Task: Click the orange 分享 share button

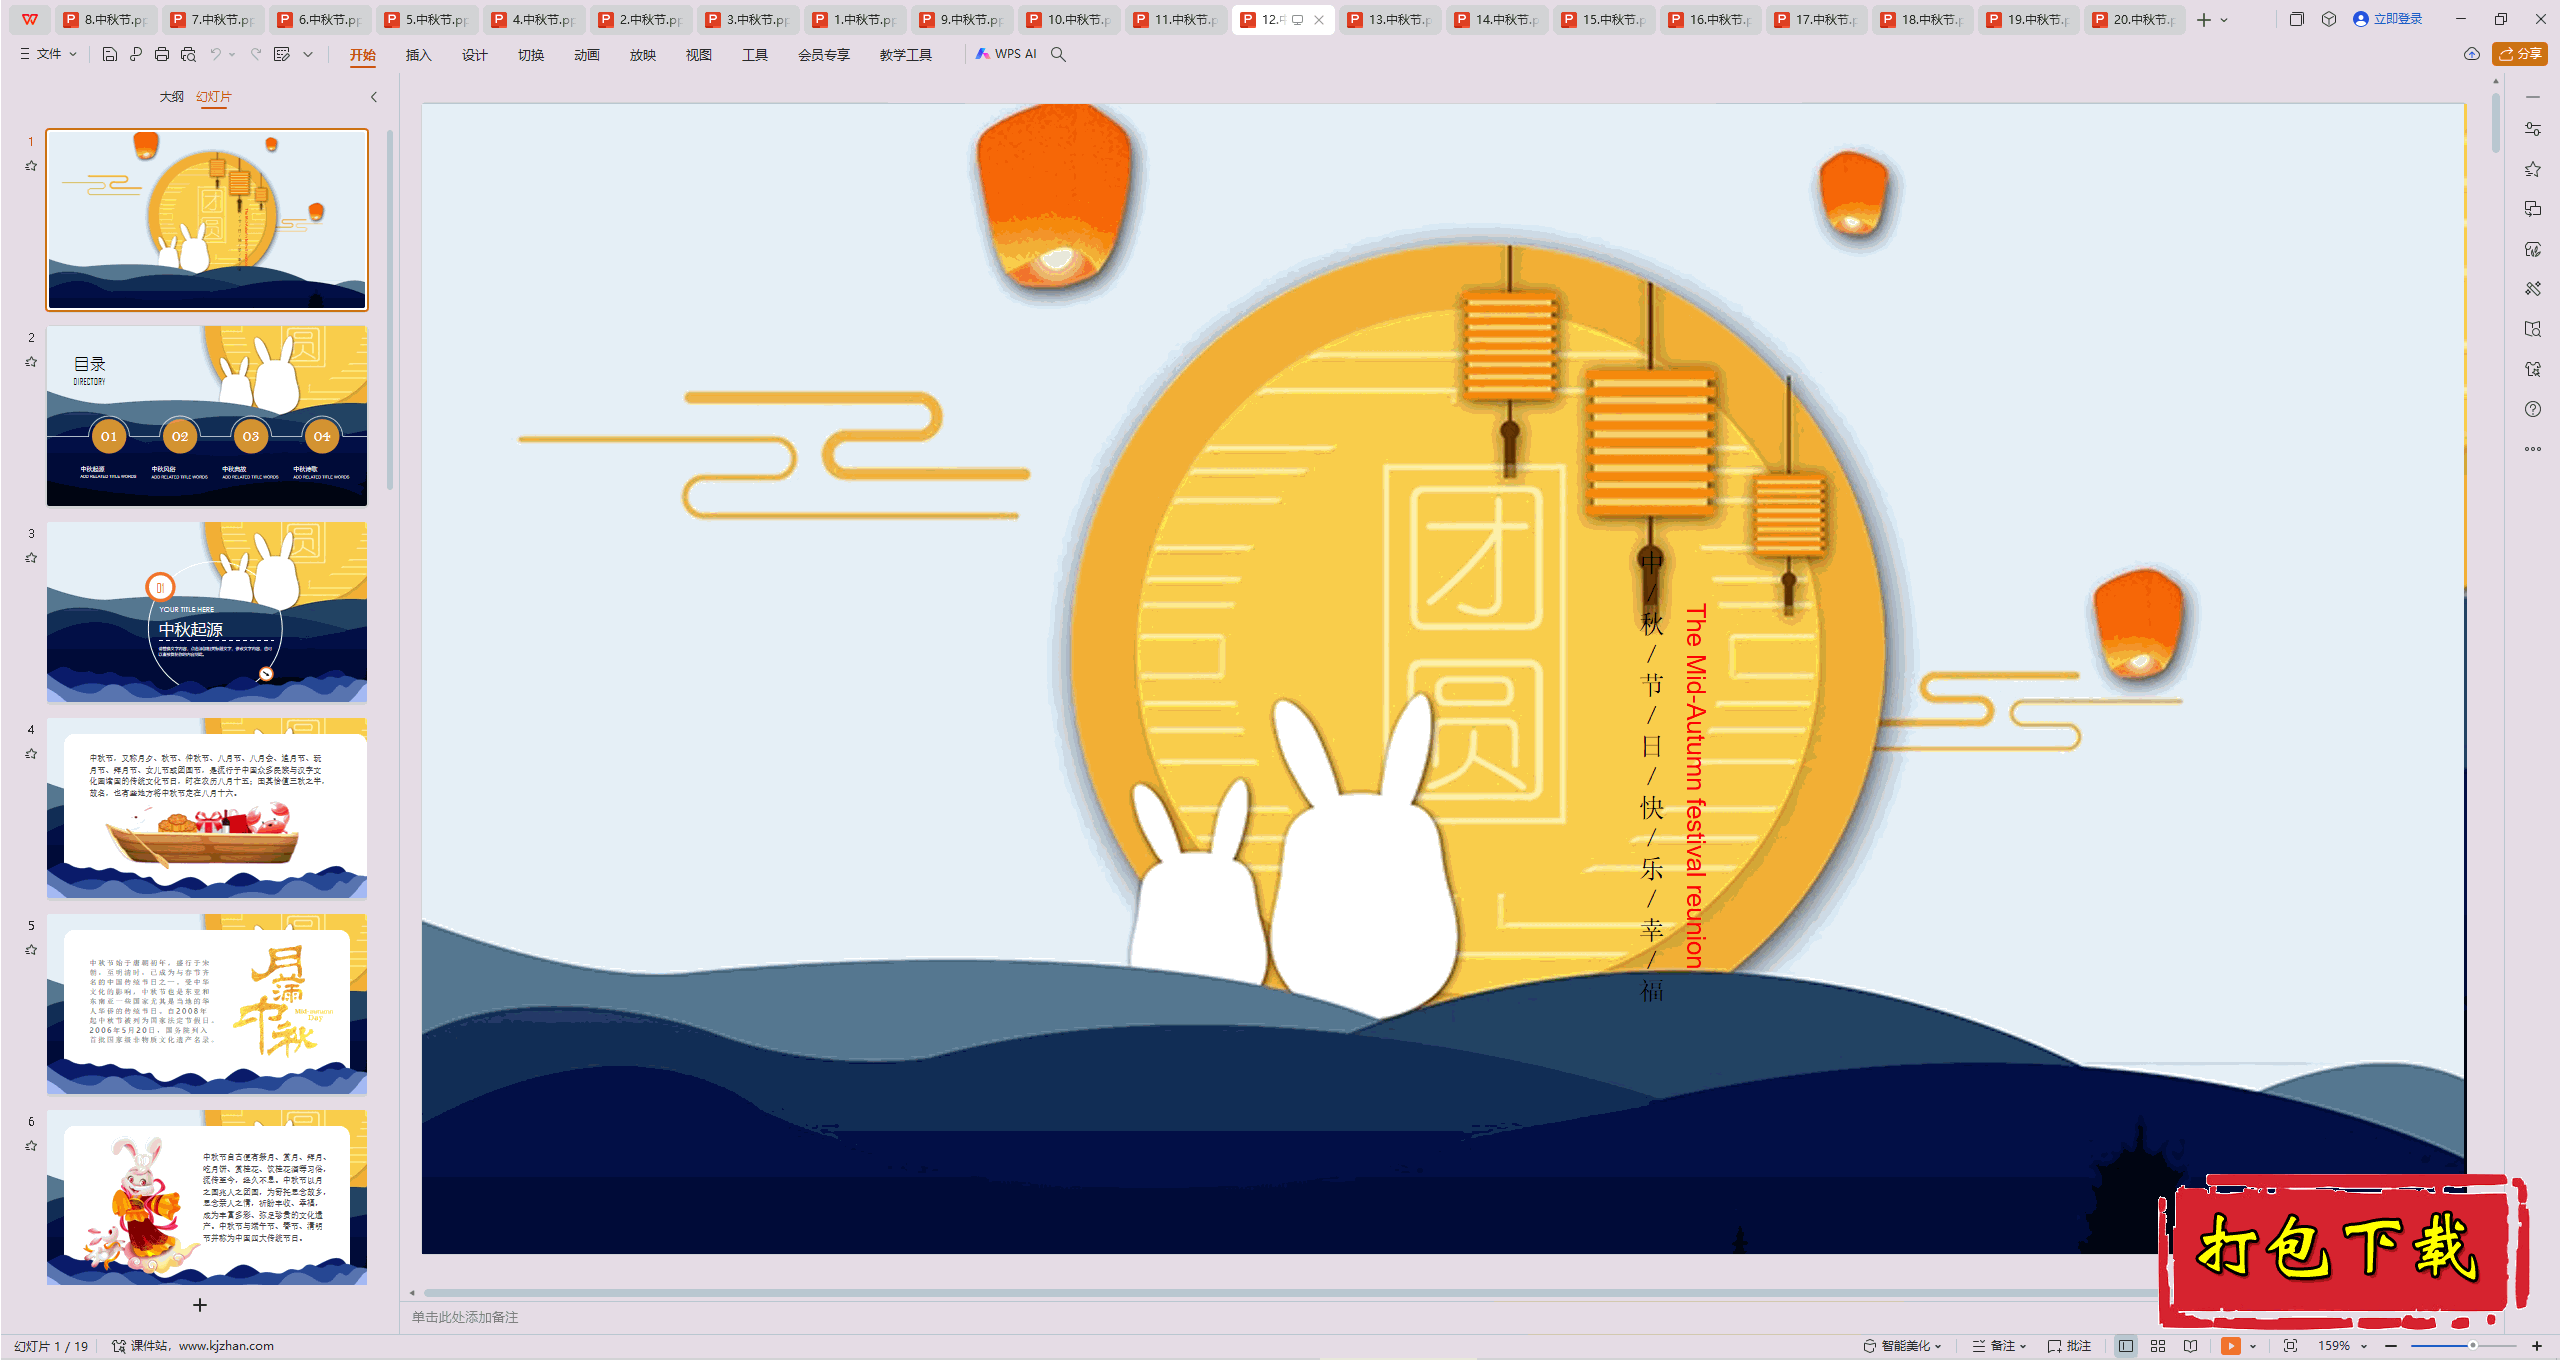Action: point(2520,54)
